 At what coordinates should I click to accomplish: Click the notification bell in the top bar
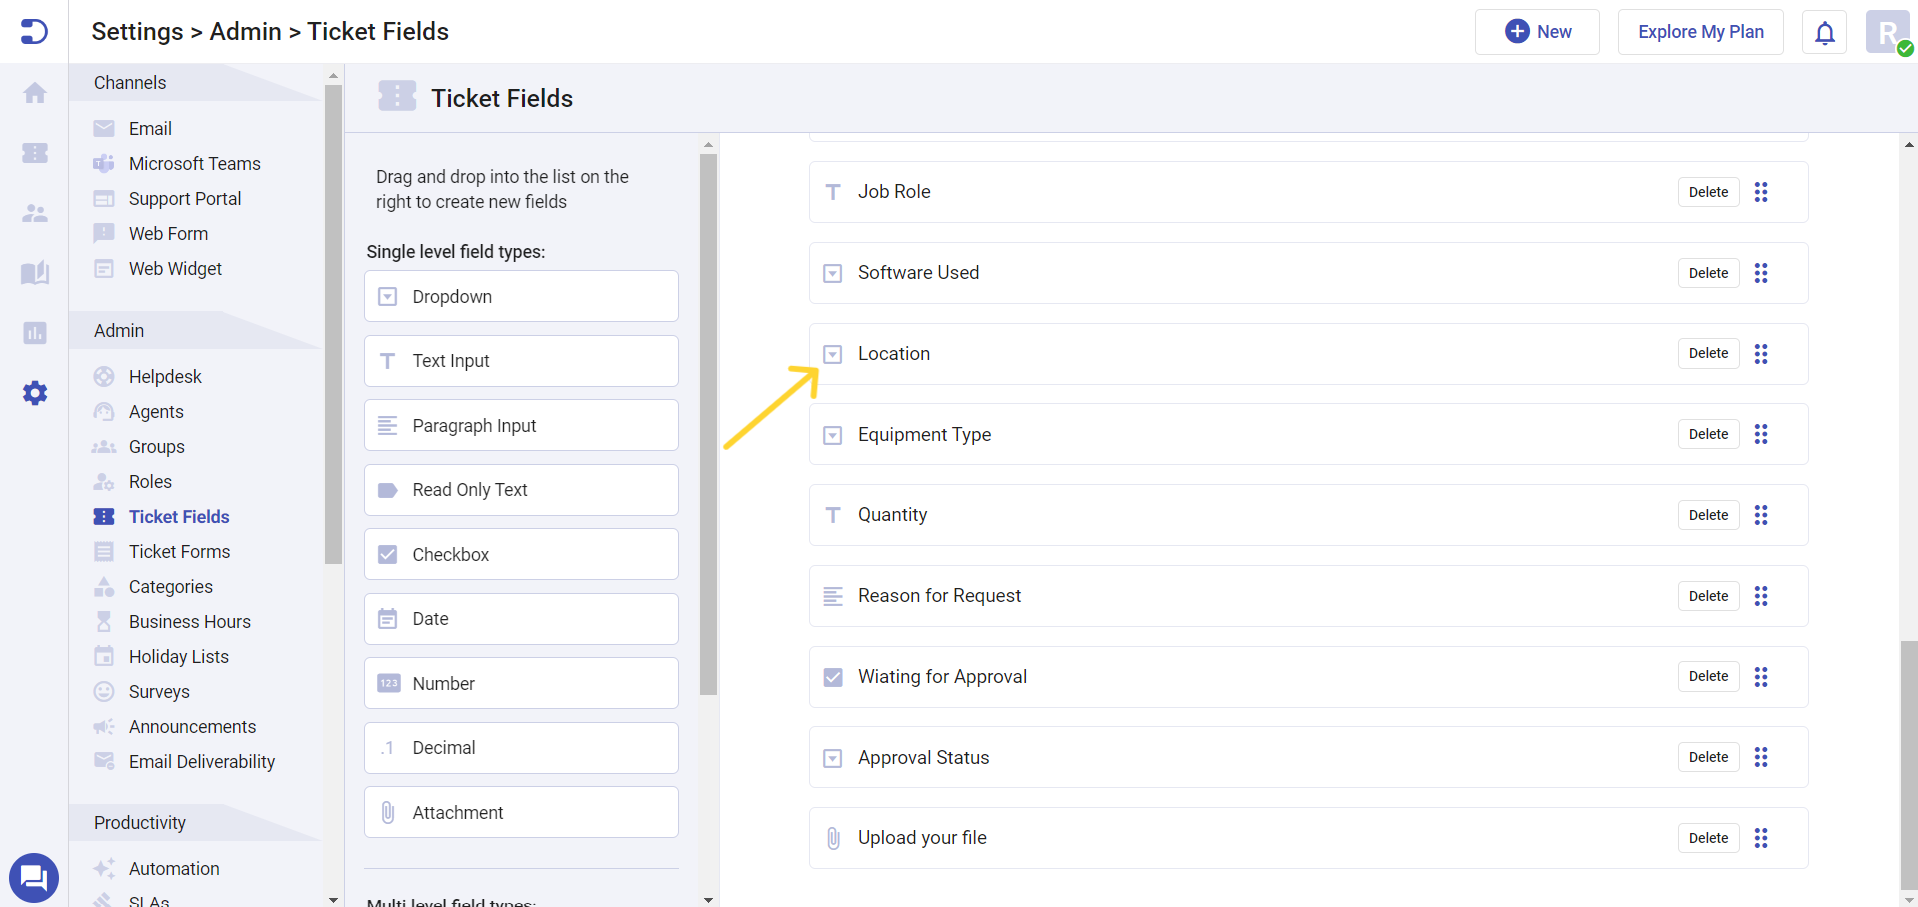coord(1824,32)
